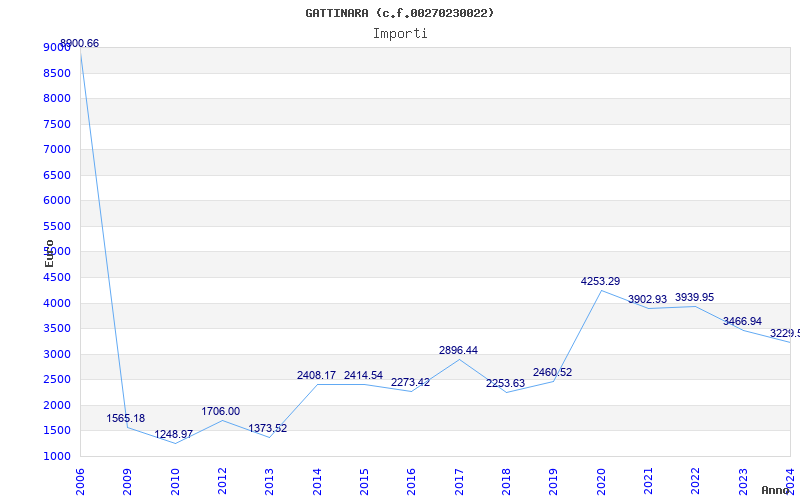Screen dimensions: 800x500
Task: Click the x-axis year 2018
Action: click(506, 482)
